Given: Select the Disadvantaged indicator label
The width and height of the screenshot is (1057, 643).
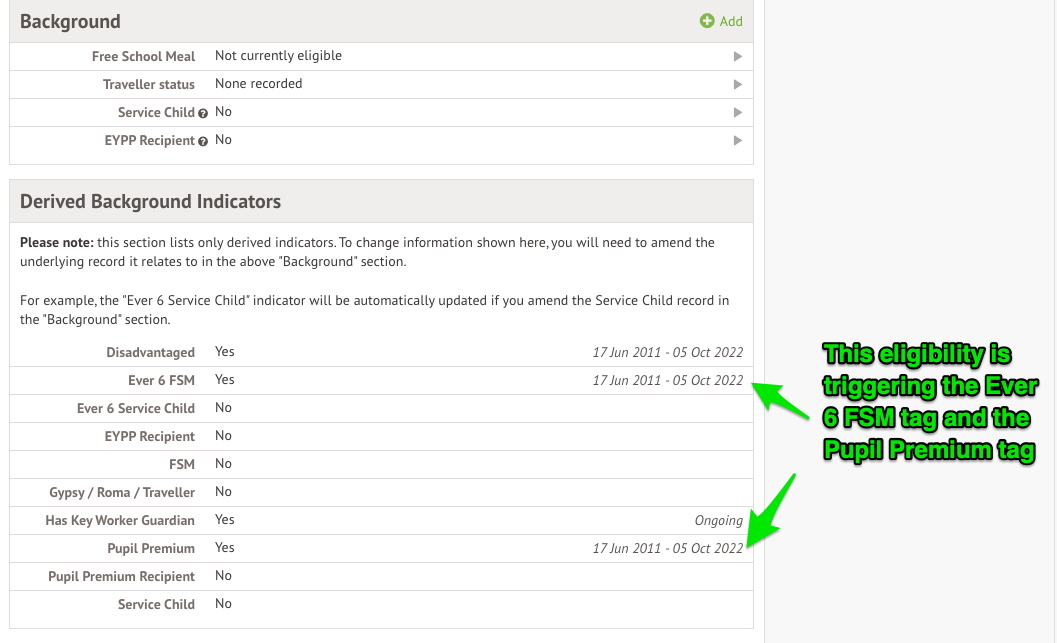Looking at the screenshot, I should 150,352.
